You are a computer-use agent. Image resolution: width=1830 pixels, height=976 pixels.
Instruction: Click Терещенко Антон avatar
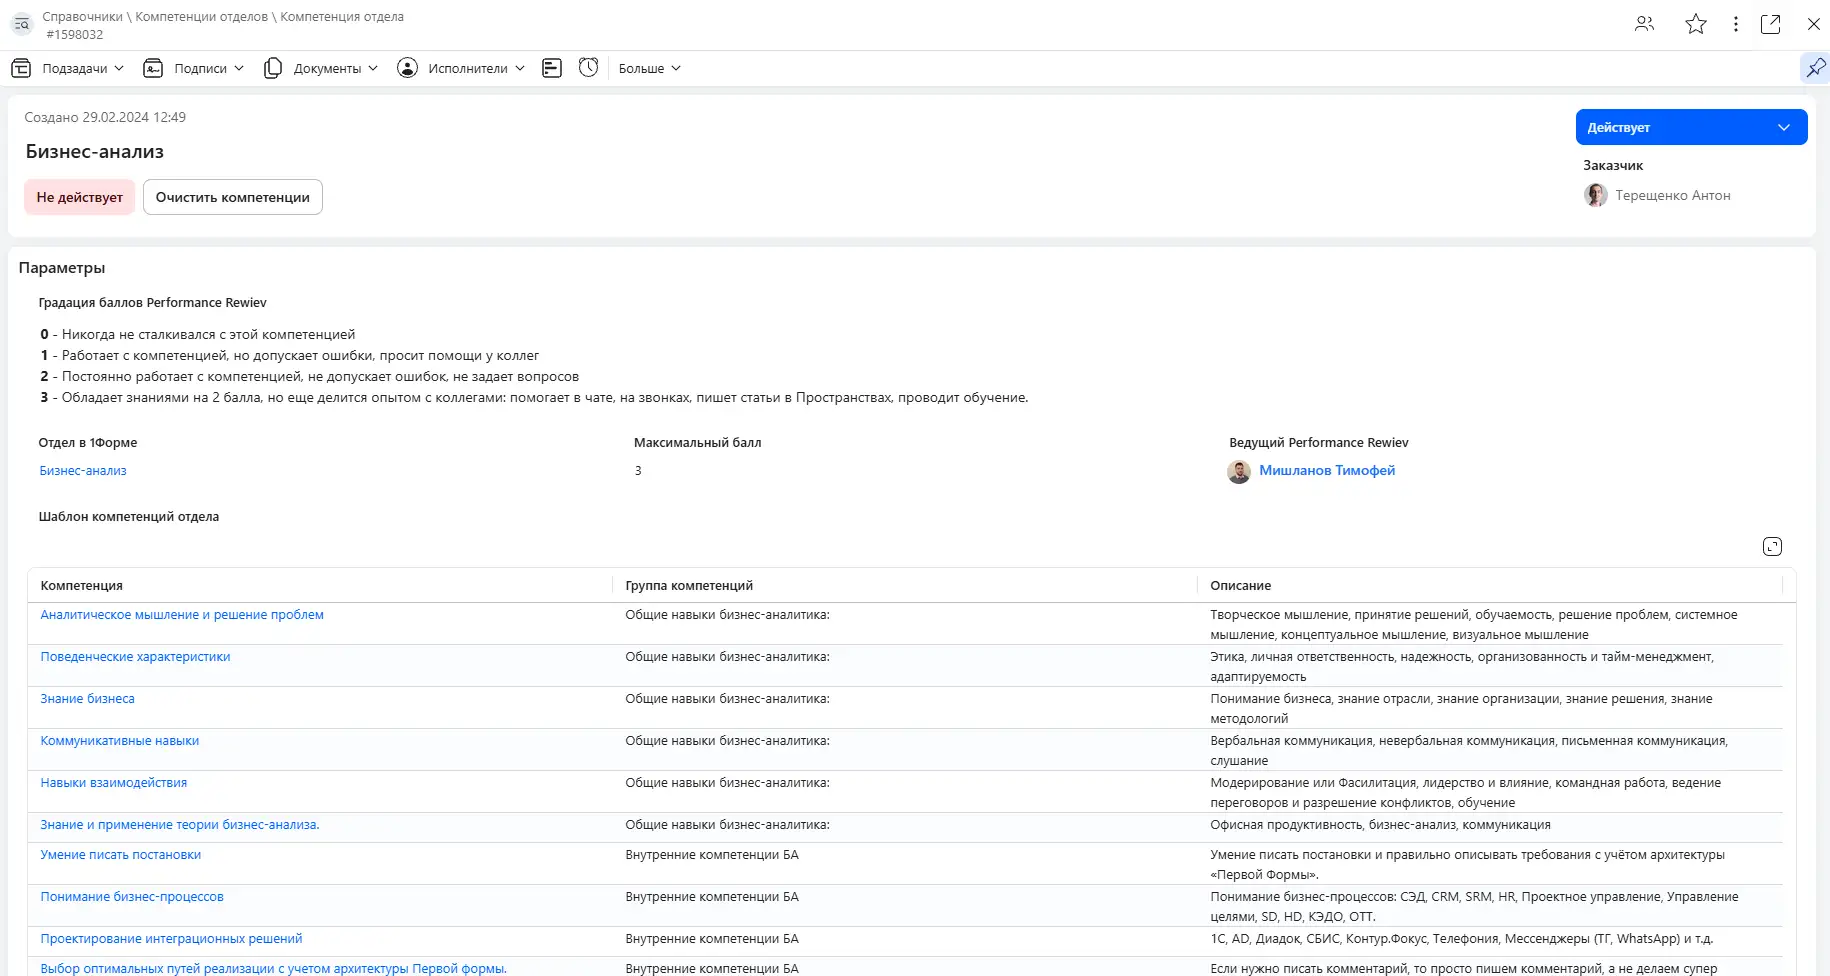pyautogui.click(x=1596, y=195)
